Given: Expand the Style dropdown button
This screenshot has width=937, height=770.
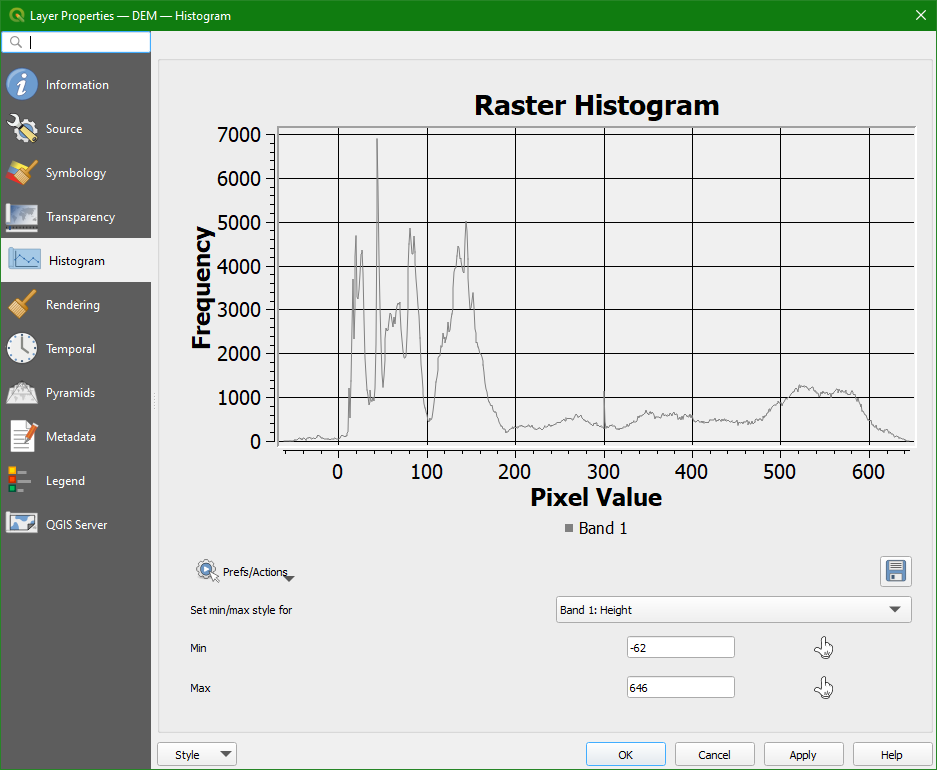Looking at the screenshot, I should [x=197, y=755].
